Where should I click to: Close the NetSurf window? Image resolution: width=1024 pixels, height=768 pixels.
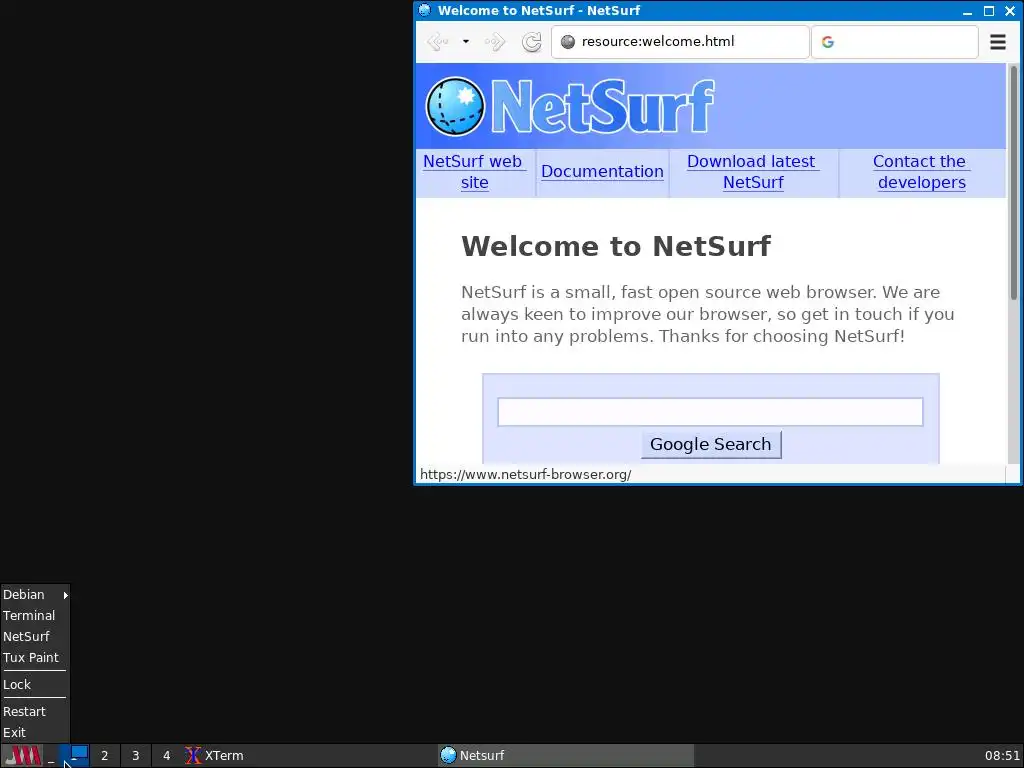pyautogui.click(x=1010, y=11)
